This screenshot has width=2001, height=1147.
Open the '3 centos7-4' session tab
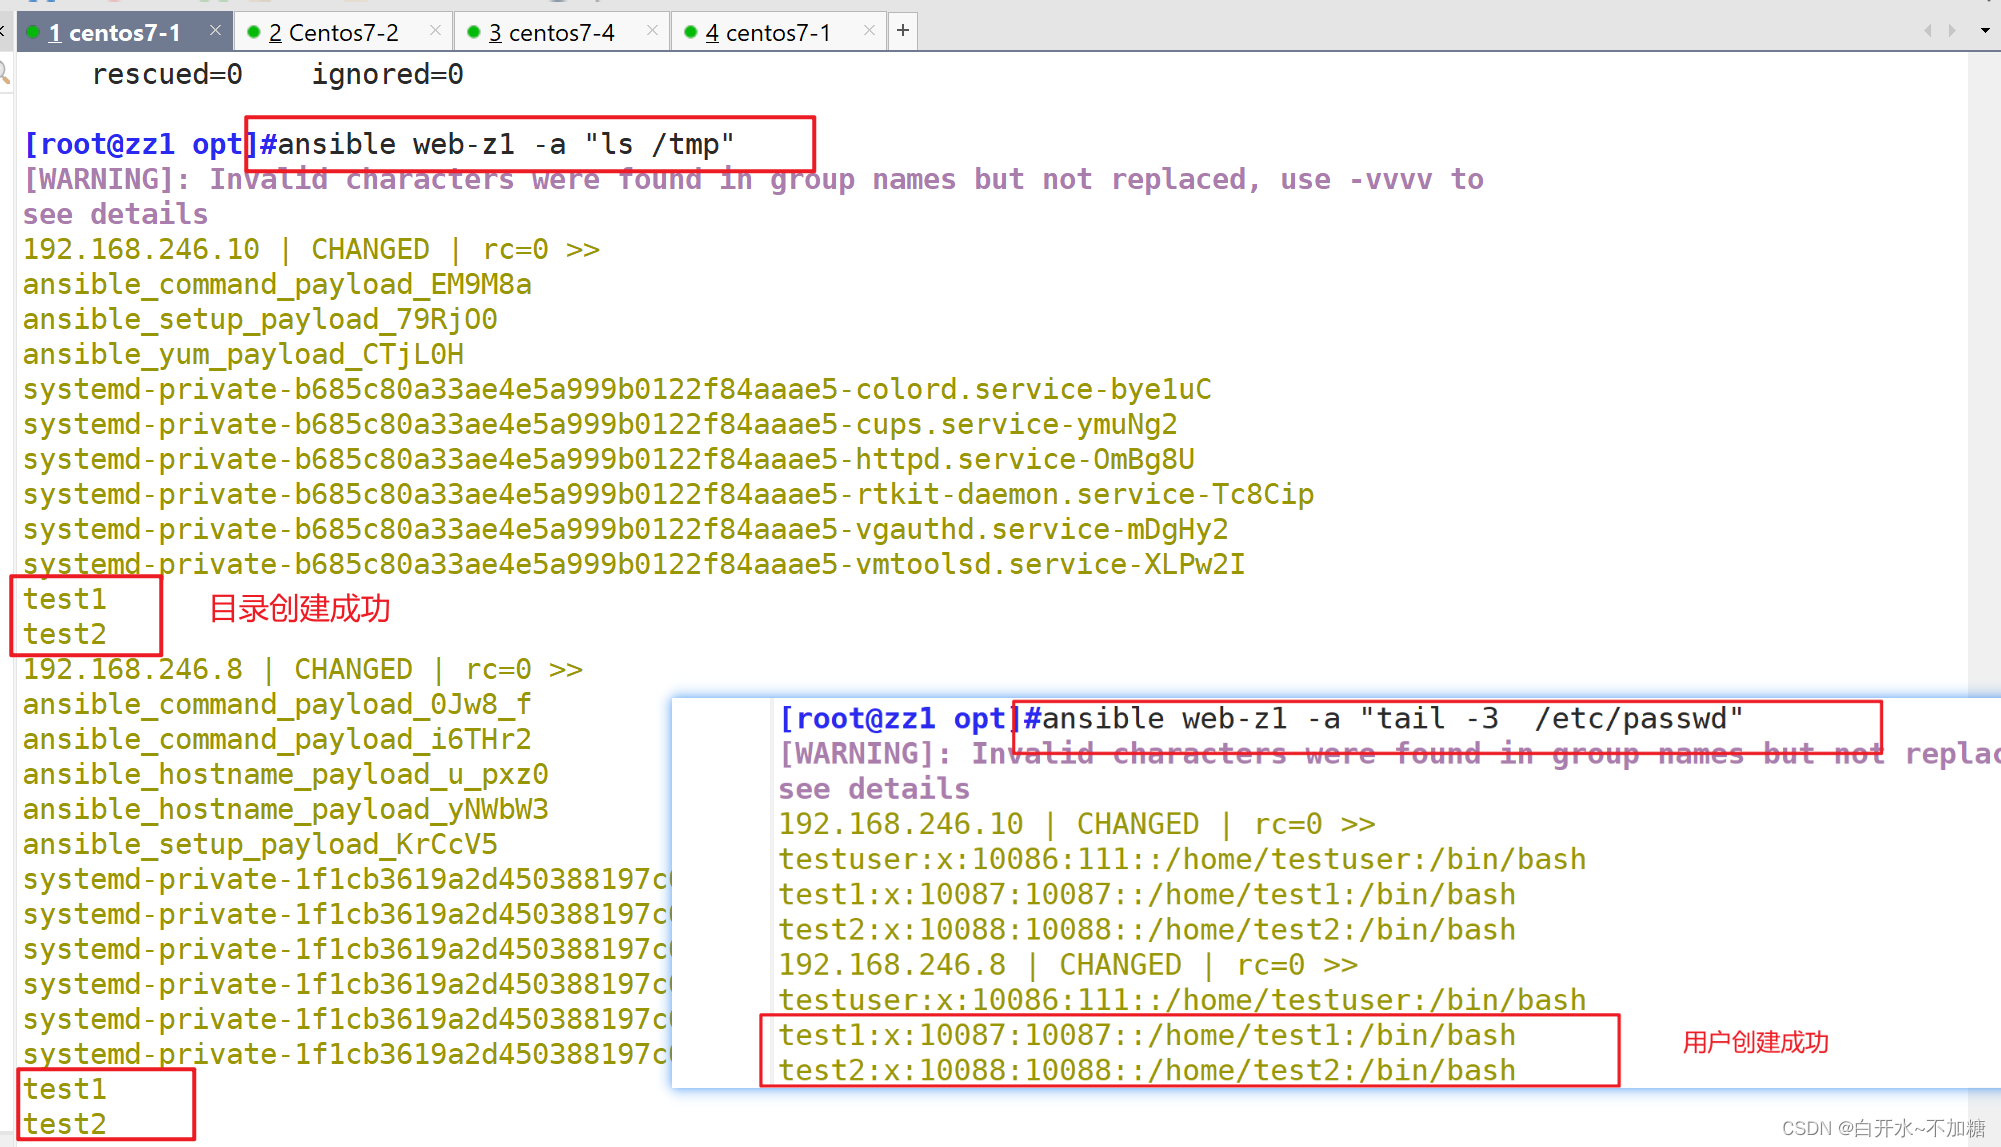coord(551,32)
